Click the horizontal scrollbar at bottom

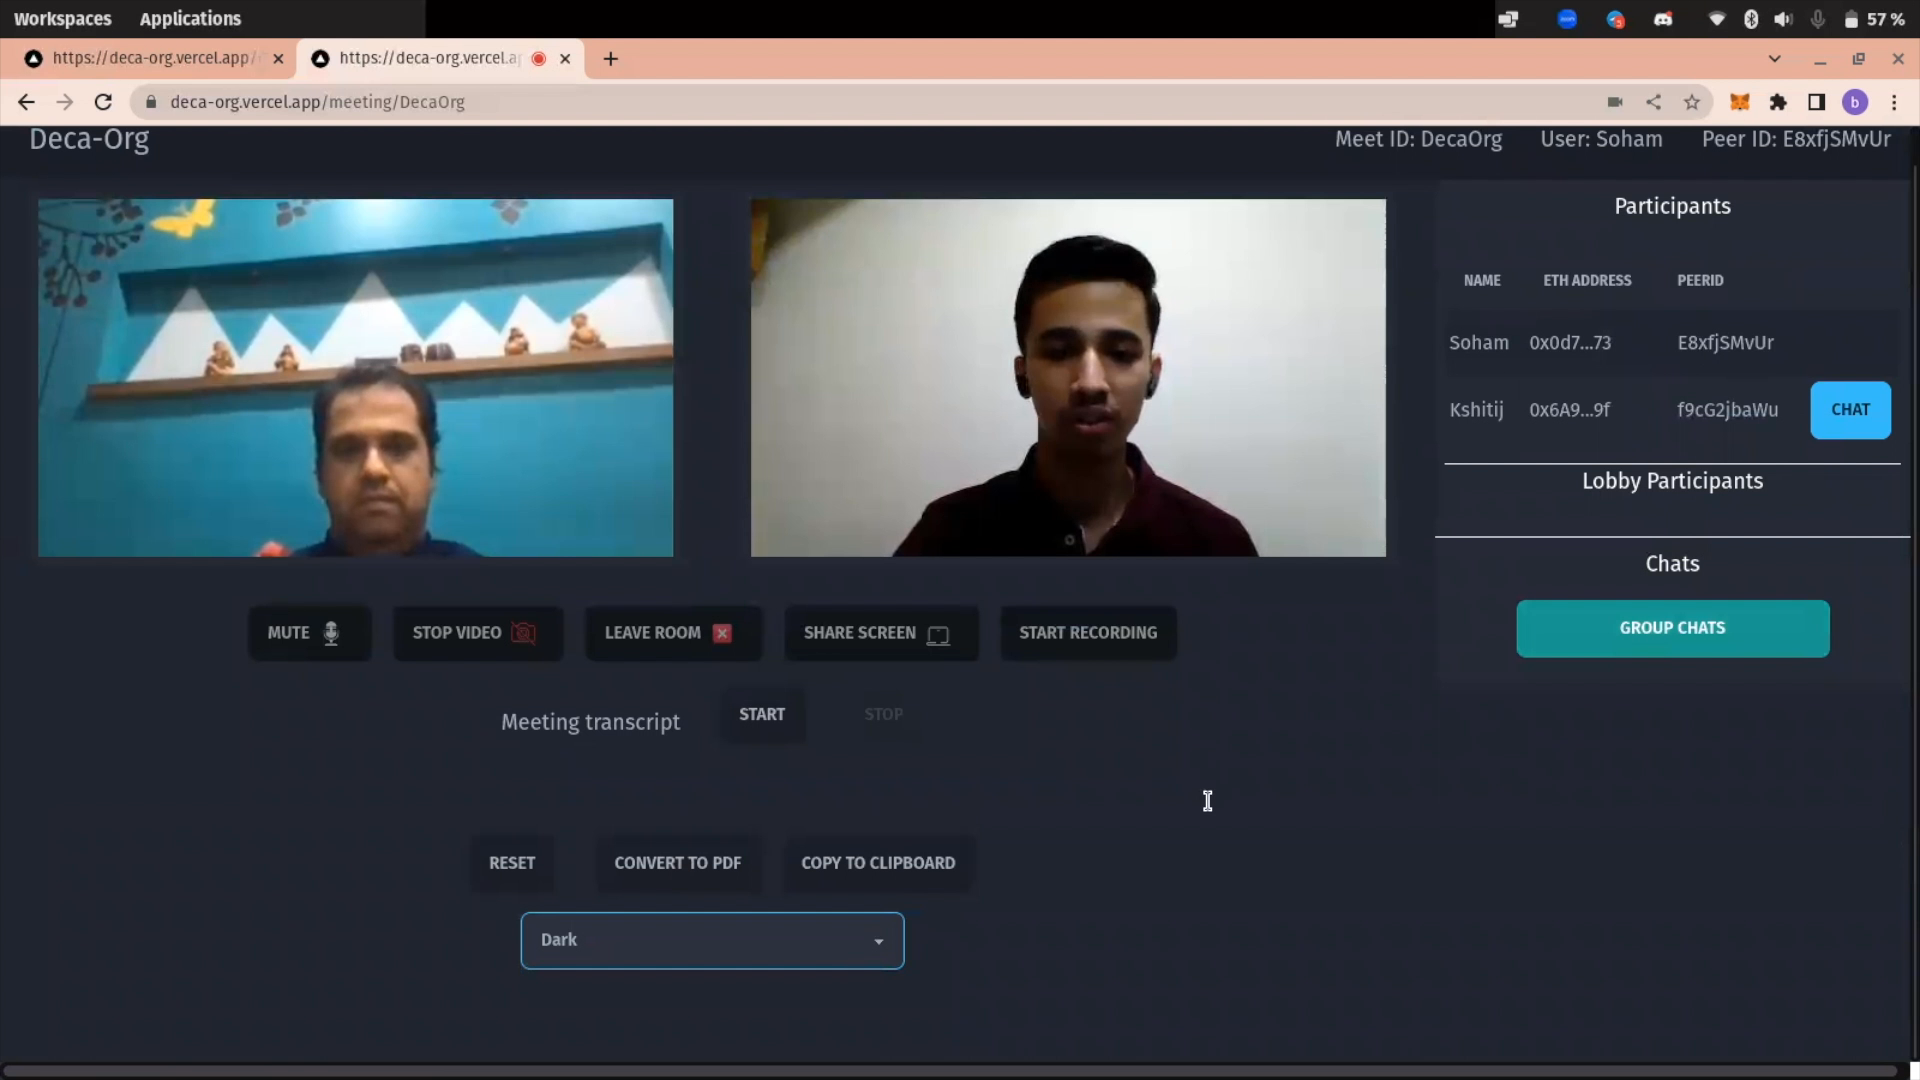pos(950,1070)
